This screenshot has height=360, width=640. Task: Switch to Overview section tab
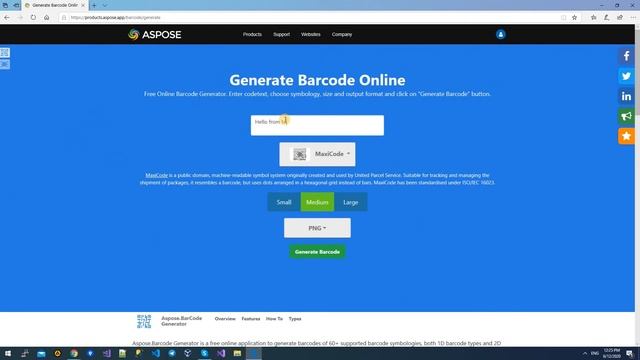(x=225, y=319)
